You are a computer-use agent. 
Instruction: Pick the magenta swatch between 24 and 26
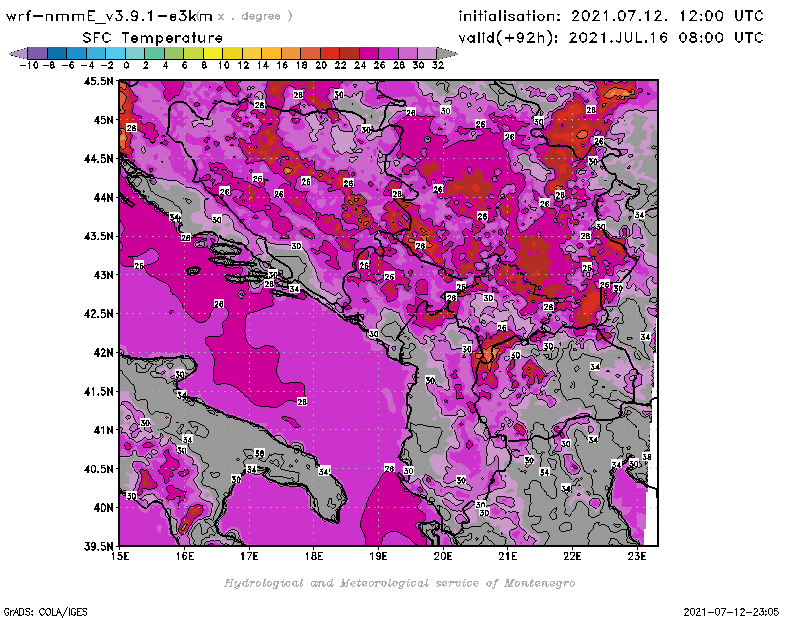[368, 54]
